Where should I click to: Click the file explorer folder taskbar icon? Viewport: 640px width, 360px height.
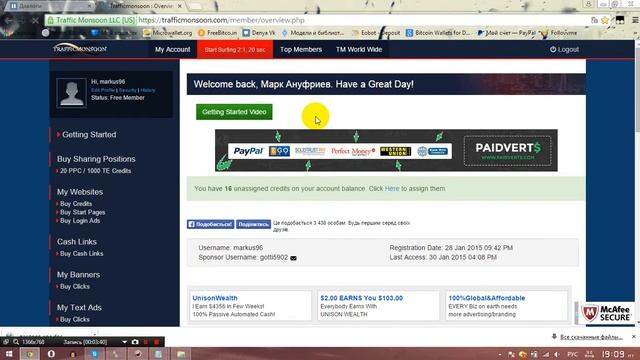(x=181, y=354)
